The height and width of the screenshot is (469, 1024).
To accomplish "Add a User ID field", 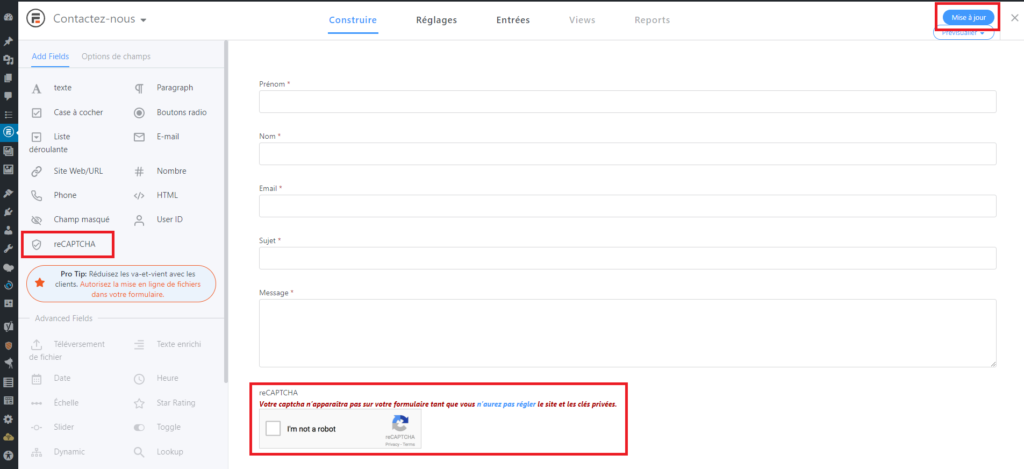I will 171,219.
